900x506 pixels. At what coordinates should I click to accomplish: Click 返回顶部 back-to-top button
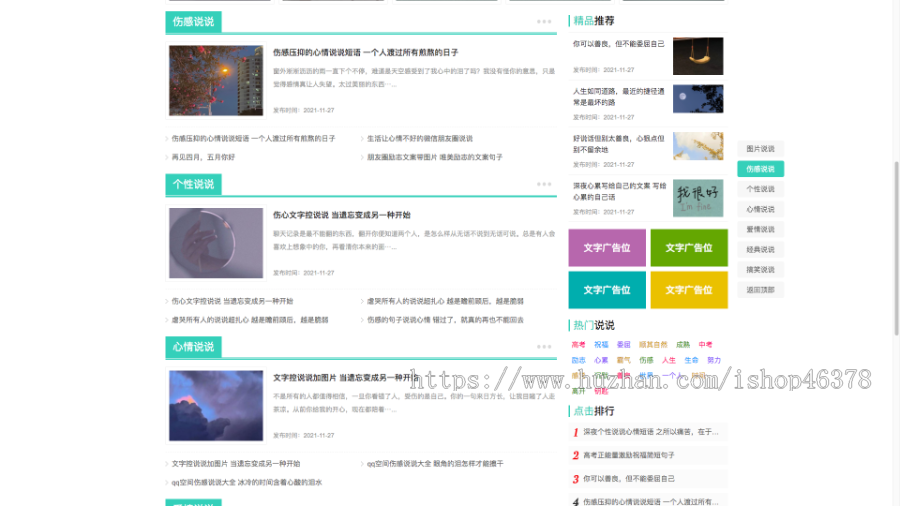760,290
